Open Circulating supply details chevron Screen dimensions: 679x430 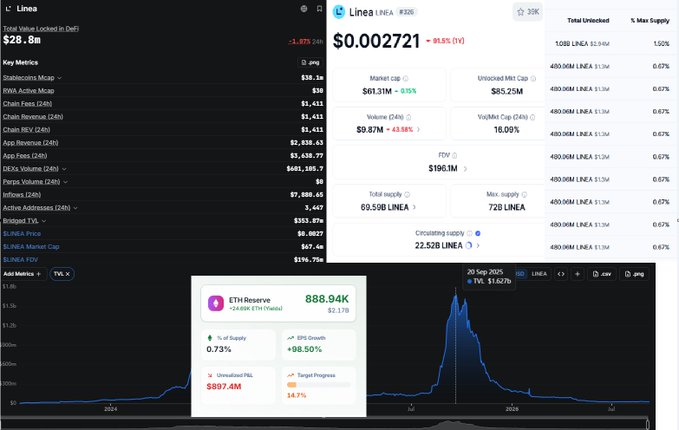point(478,246)
